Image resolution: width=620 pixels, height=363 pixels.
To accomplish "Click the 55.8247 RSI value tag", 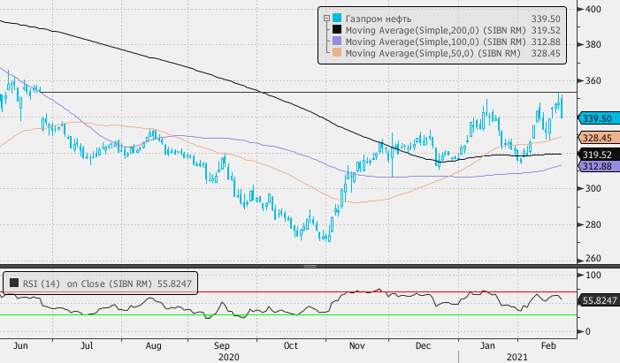I will 599,301.
